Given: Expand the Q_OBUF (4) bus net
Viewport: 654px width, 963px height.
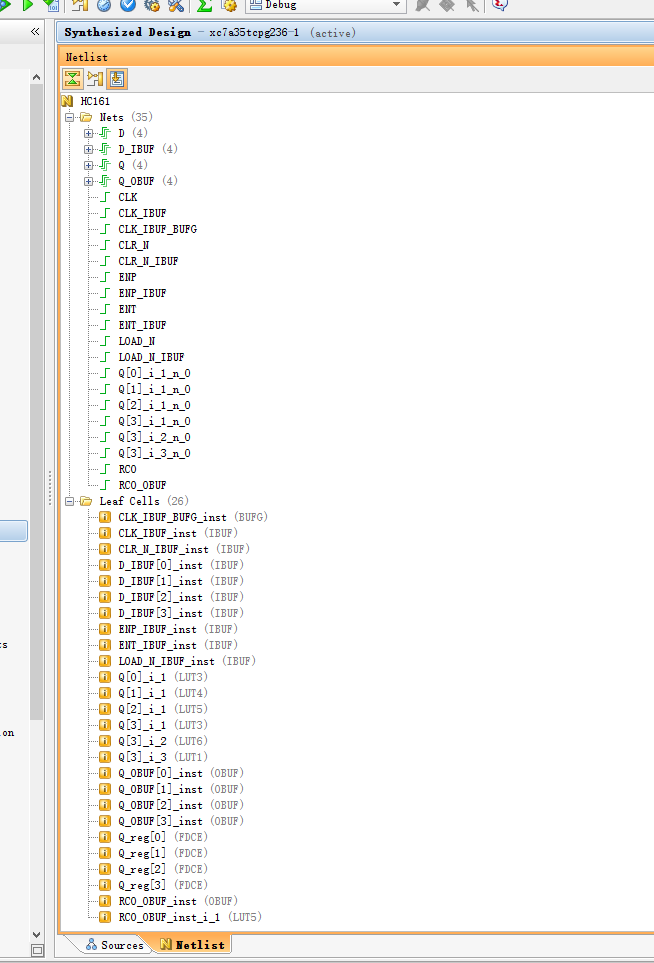Looking at the screenshot, I should pos(88,181).
